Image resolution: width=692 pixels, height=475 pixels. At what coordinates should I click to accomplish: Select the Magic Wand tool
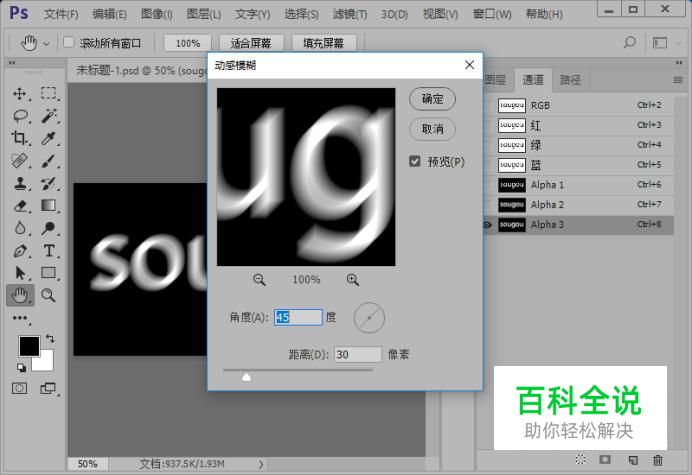coord(49,116)
